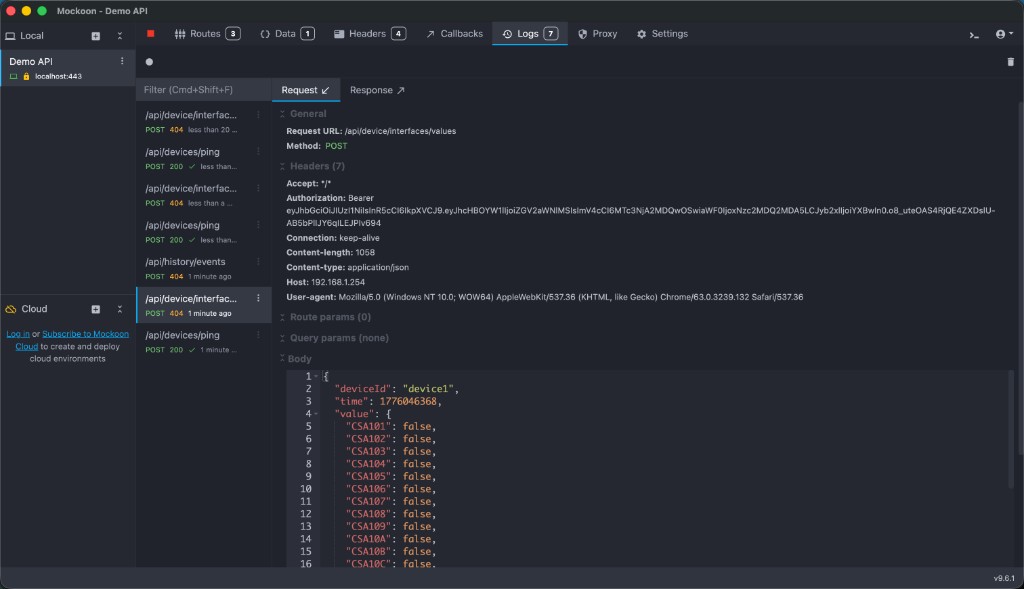Open menu for selected 1 minute ago log
Viewport: 1024px width, 589px height.
pos(258,298)
